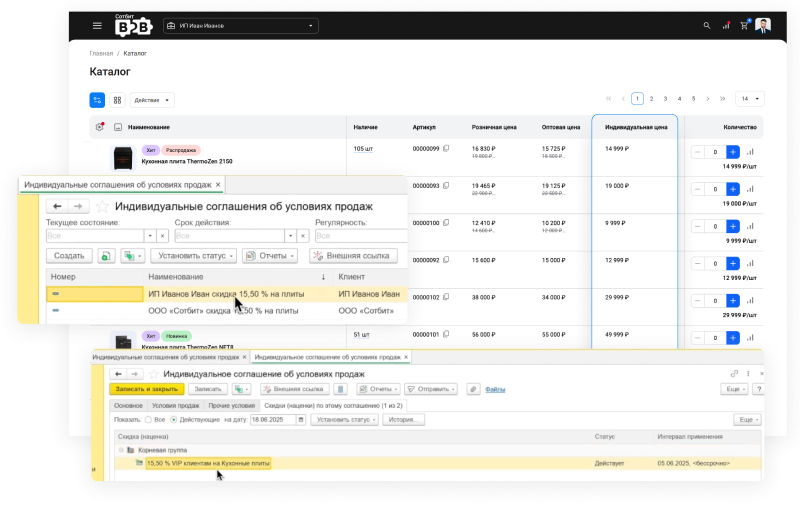Switch to the 'Условия продаж' tab

tap(175, 406)
